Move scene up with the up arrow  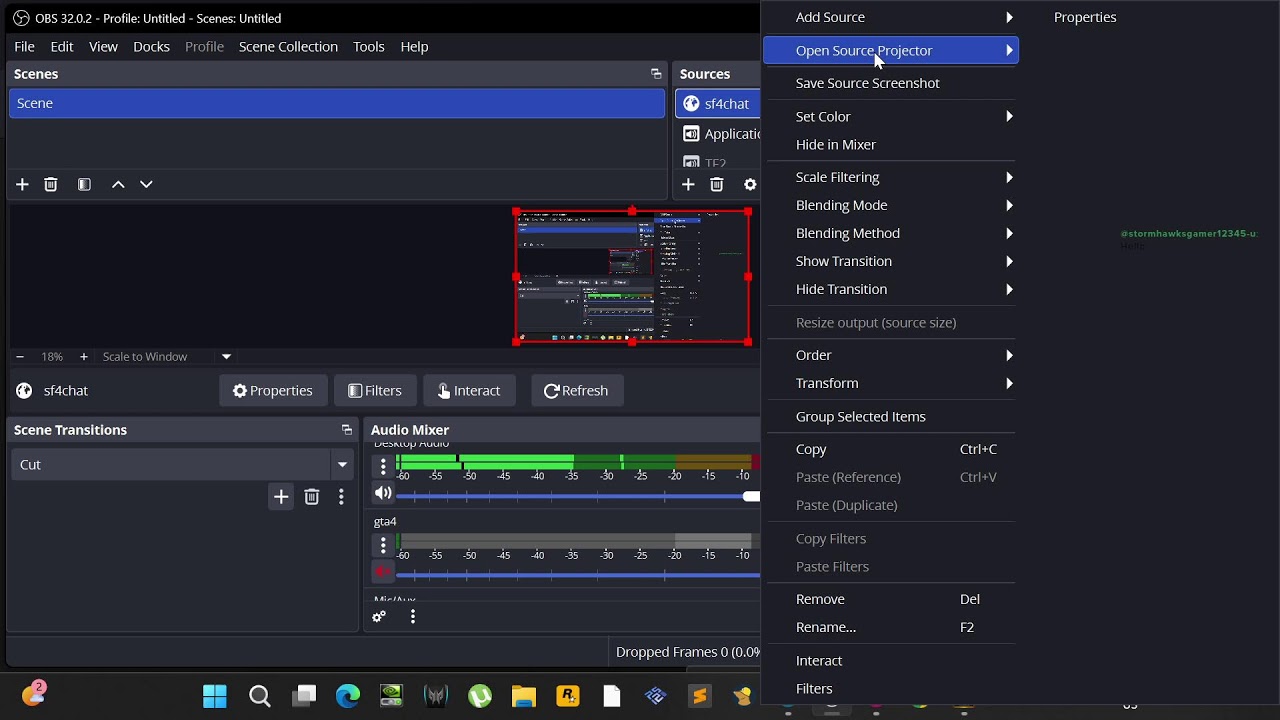[118, 184]
